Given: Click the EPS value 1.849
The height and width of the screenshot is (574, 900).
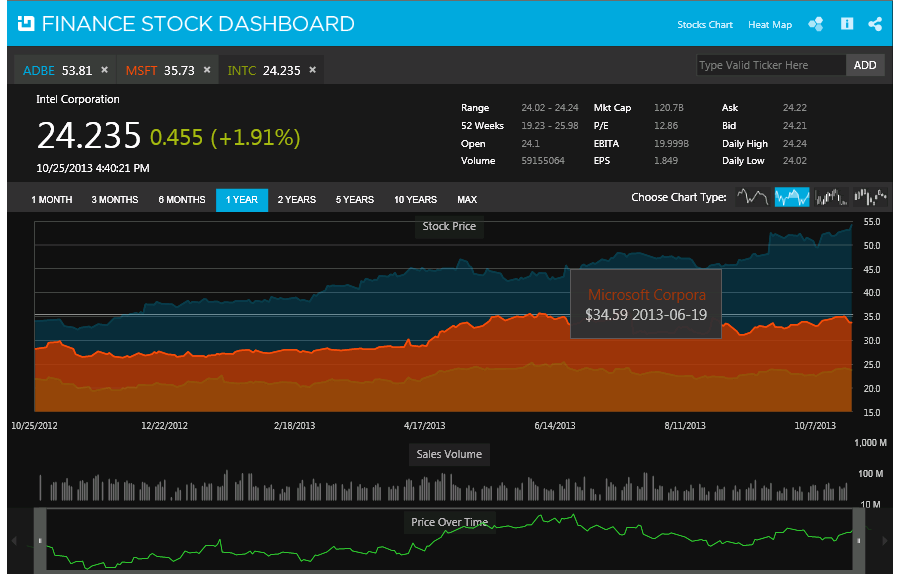Looking at the screenshot, I should click(666, 161).
